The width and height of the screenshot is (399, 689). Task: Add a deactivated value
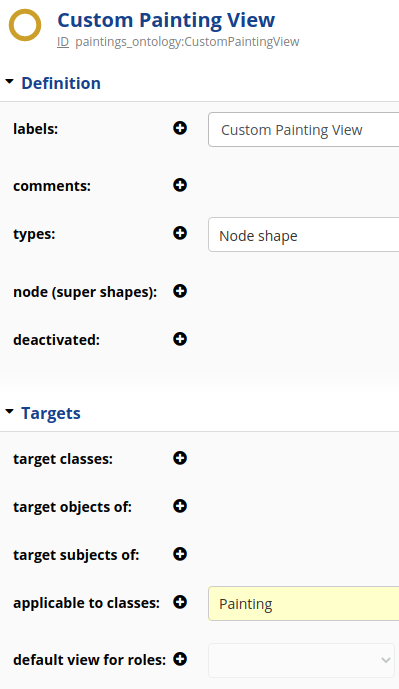click(x=180, y=339)
